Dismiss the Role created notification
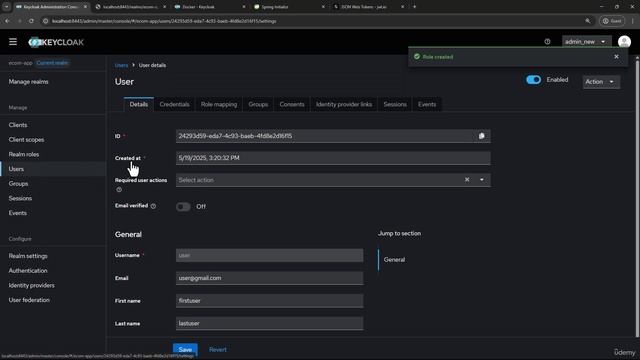Viewport: 640px width, 360px height. click(616, 57)
